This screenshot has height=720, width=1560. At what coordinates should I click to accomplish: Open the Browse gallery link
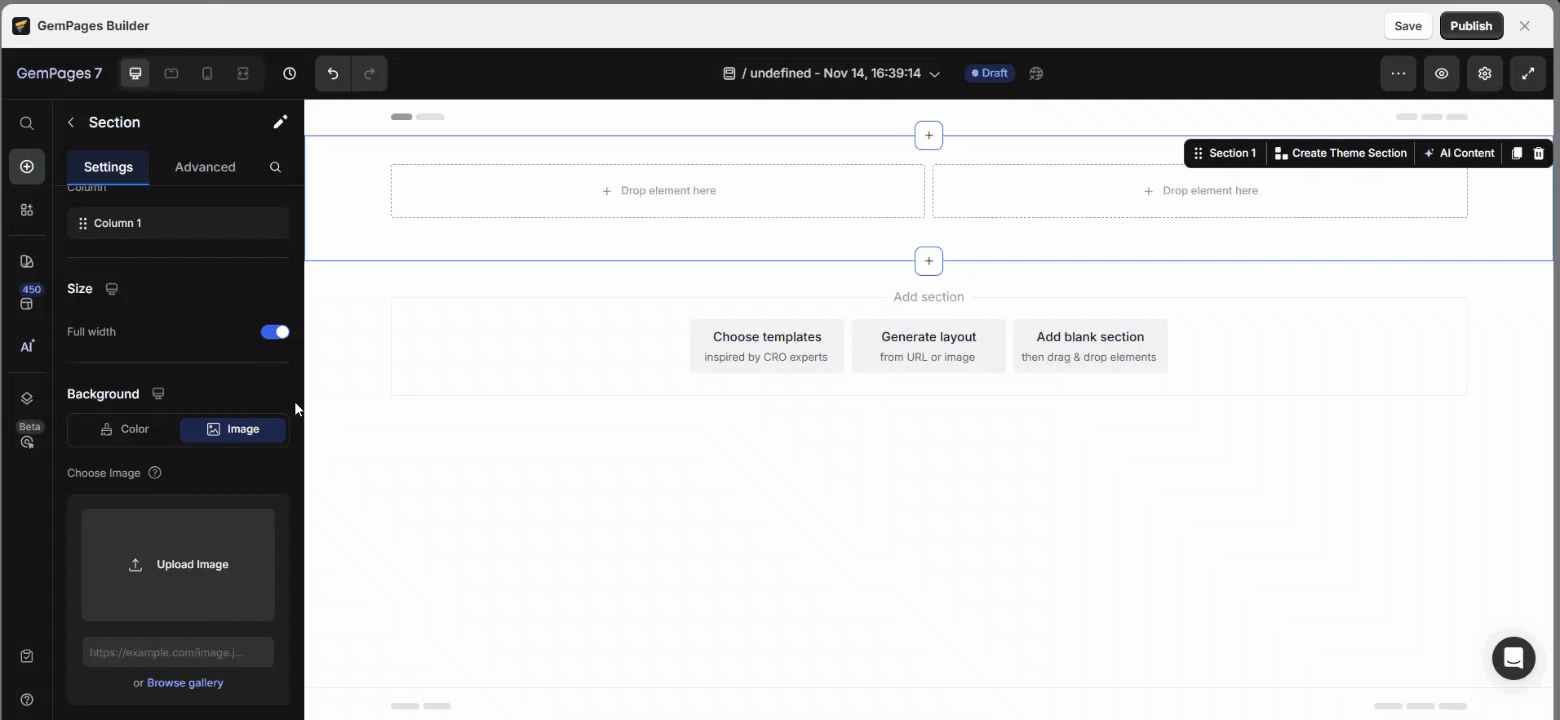pos(185,683)
